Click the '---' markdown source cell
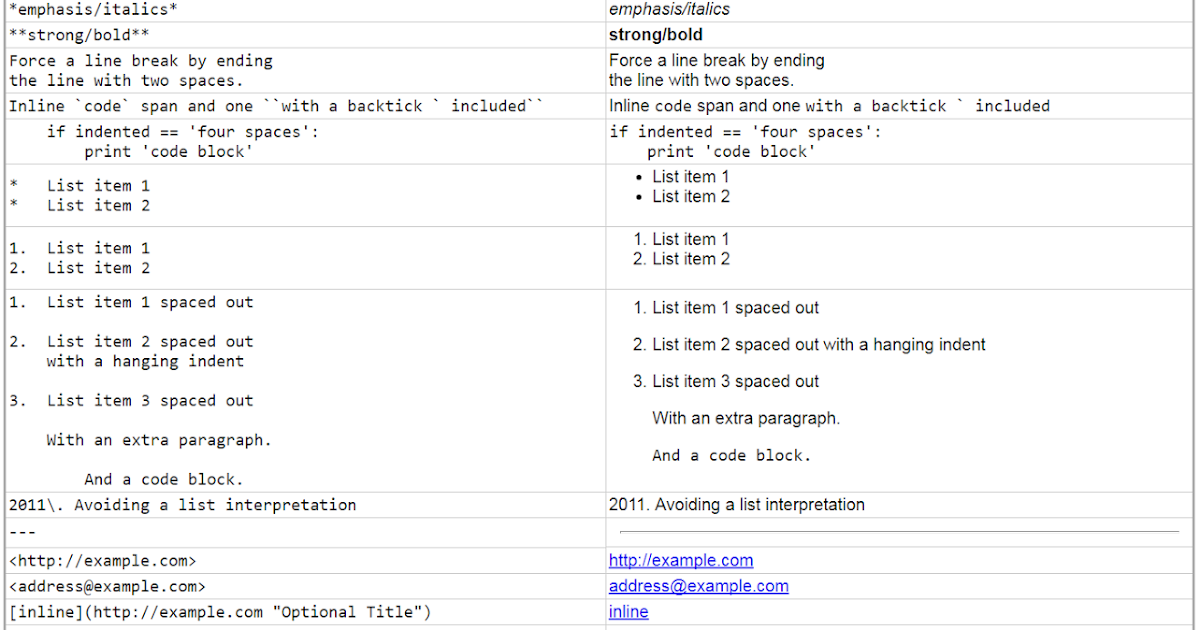This screenshot has width=1200, height=630. tap(22, 532)
